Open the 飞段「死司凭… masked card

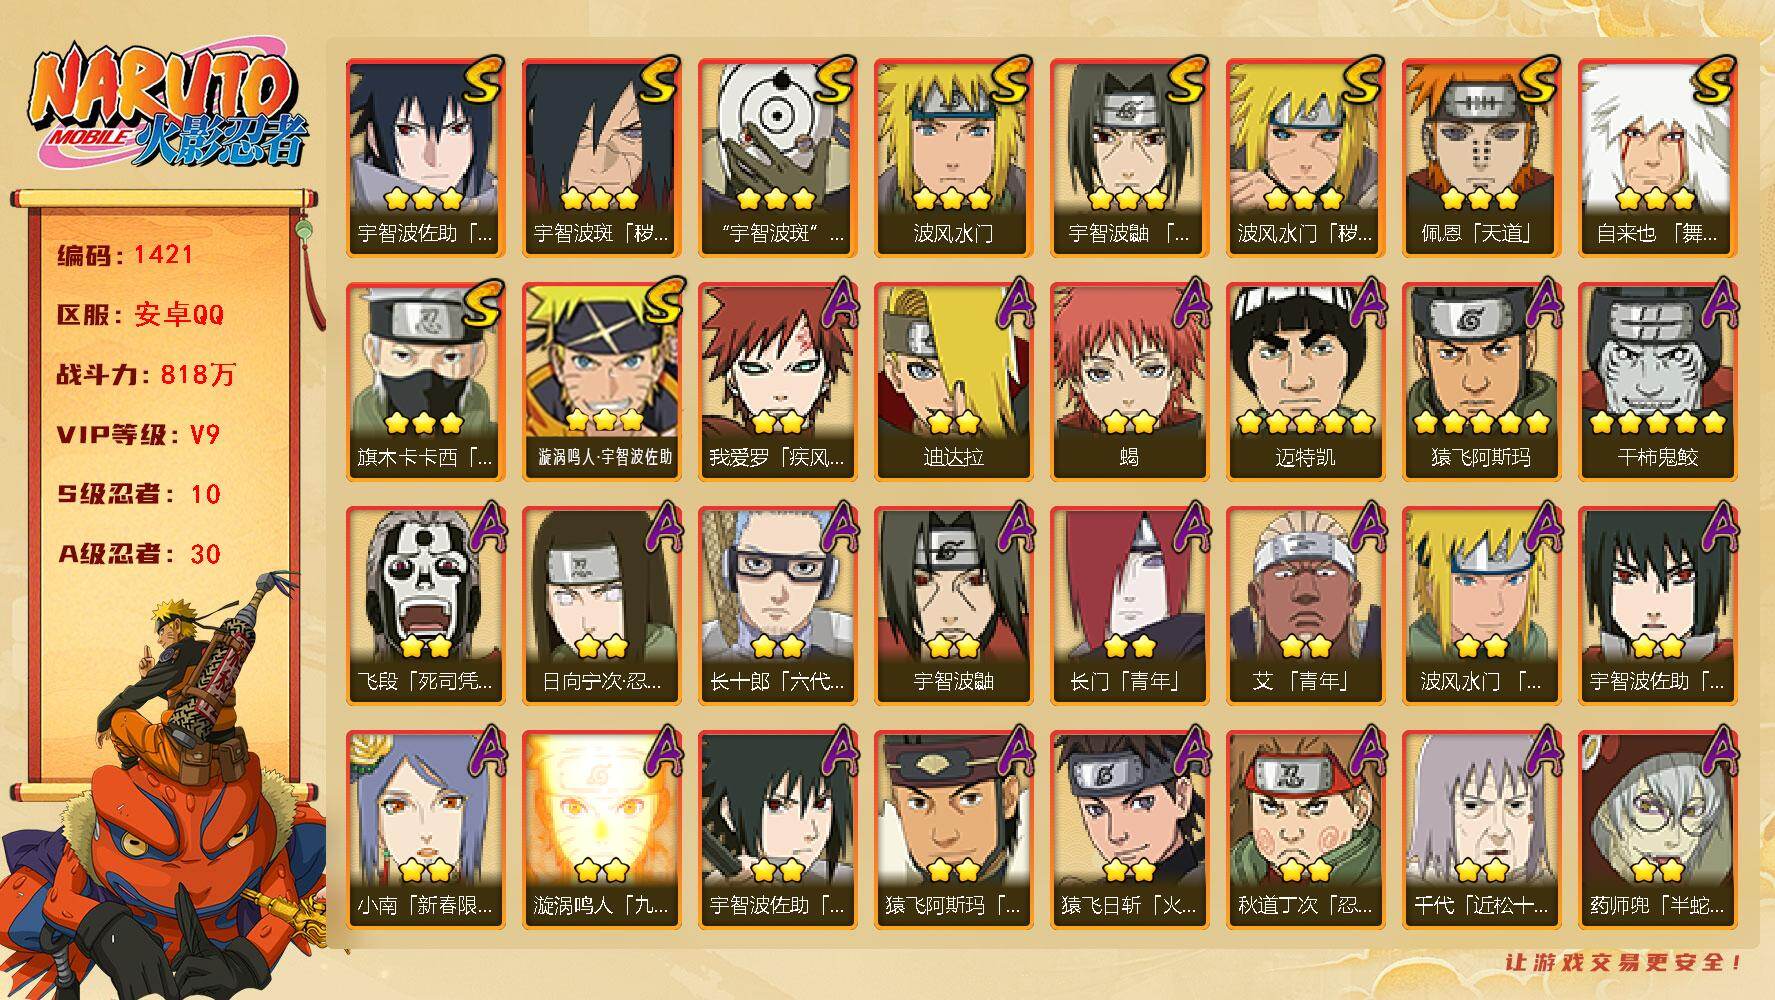[x=425, y=605]
